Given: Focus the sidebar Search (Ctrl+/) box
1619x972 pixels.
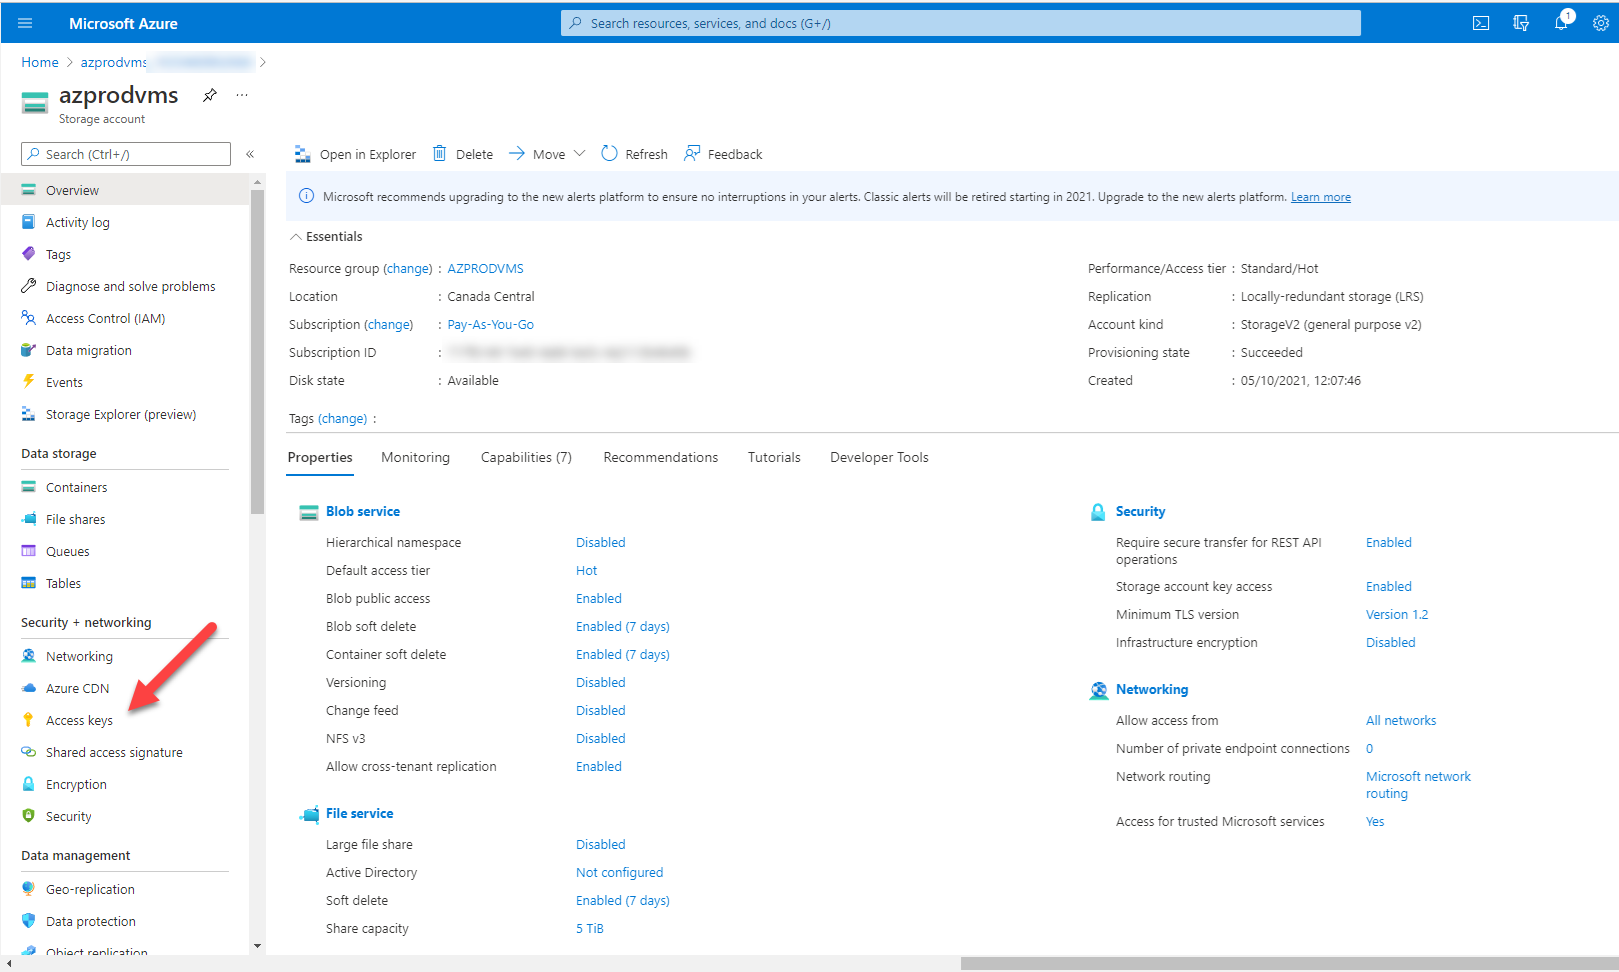Looking at the screenshot, I should (126, 154).
